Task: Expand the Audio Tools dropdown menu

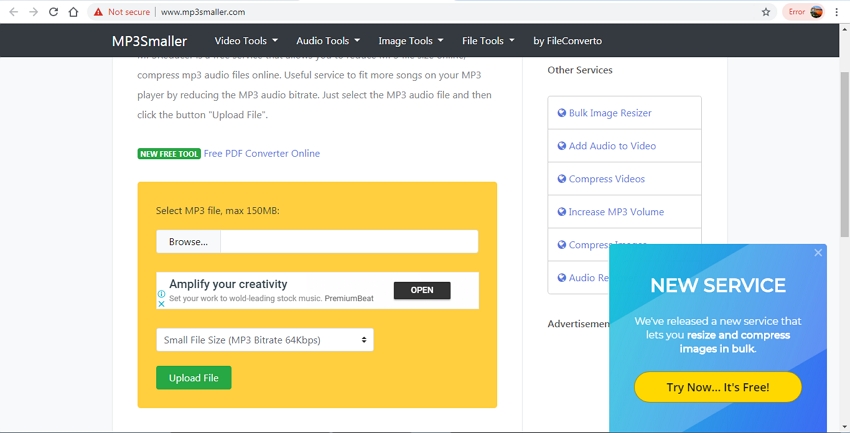Action: point(328,41)
